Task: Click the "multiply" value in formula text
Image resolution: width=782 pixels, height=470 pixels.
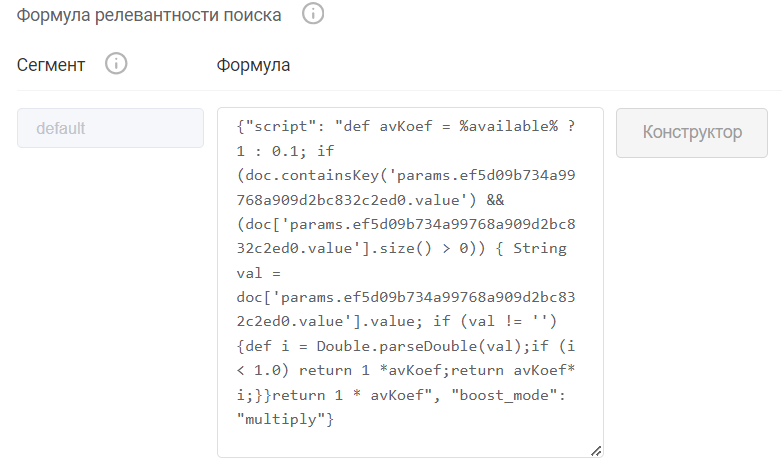Action: coord(286,420)
